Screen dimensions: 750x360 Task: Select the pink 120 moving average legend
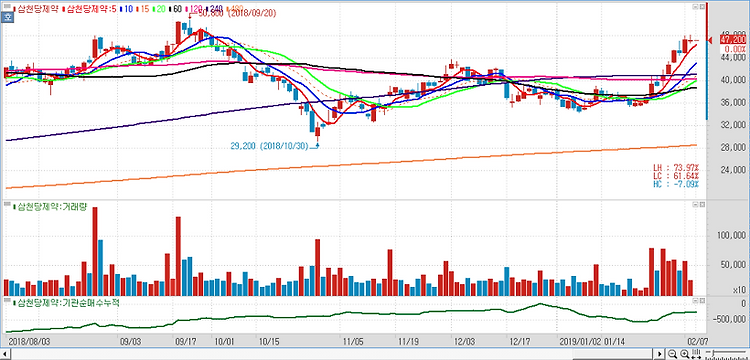point(194,9)
